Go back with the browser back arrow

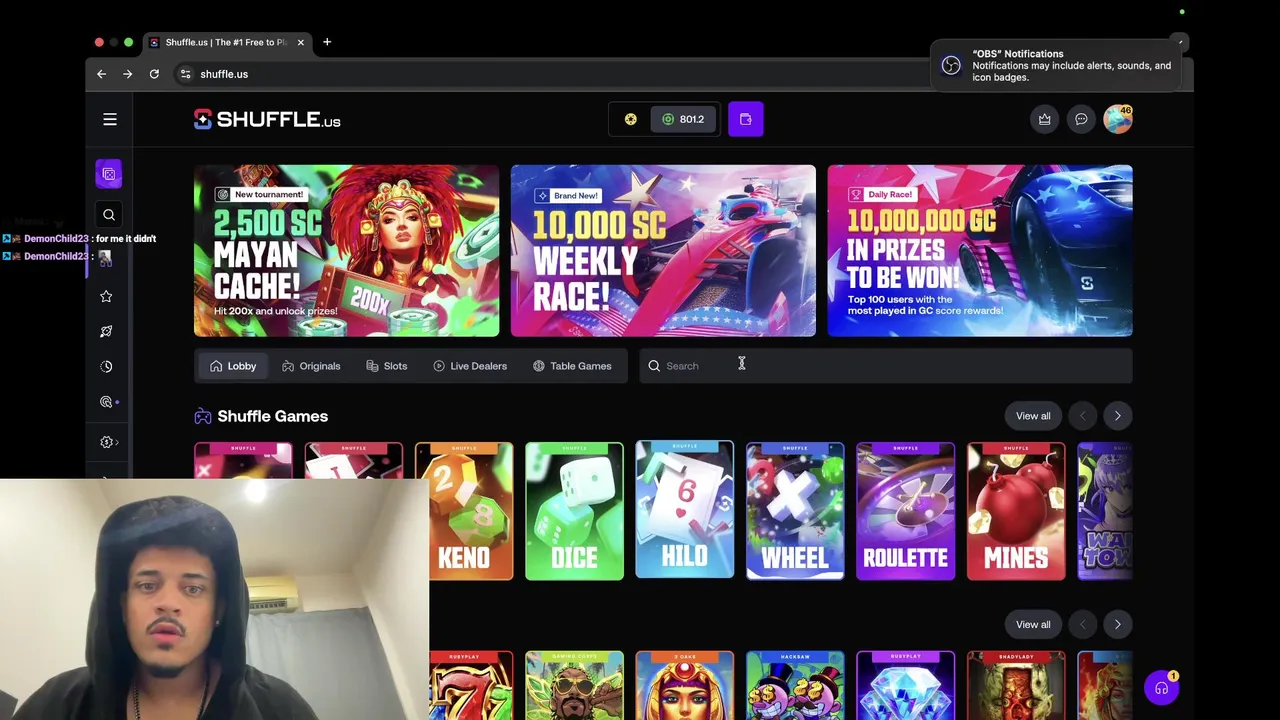pyautogui.click(x=101, y=74)
